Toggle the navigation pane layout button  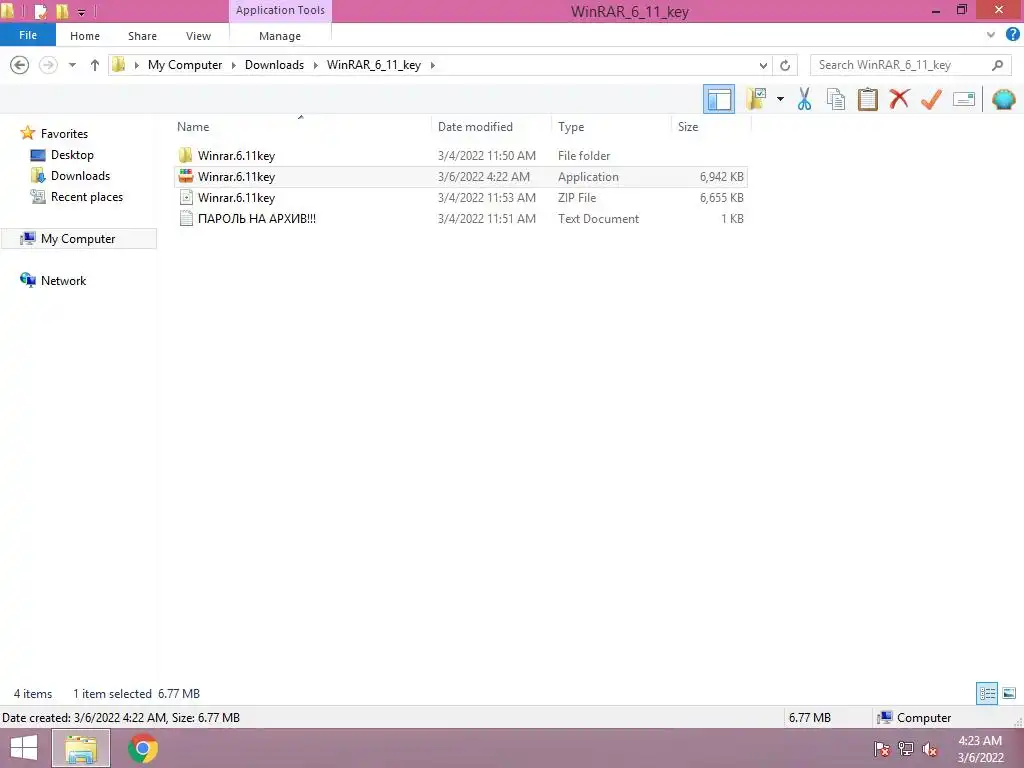[718, 99]
